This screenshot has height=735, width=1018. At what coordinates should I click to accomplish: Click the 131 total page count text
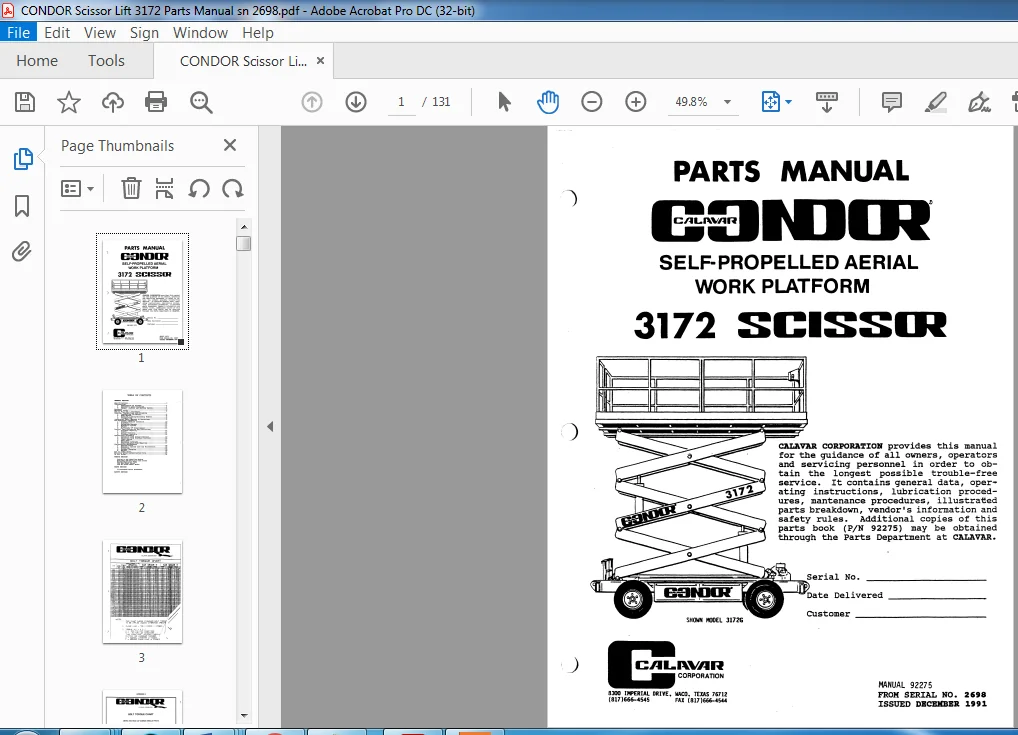pyautogui.click(x=441, y=102)
